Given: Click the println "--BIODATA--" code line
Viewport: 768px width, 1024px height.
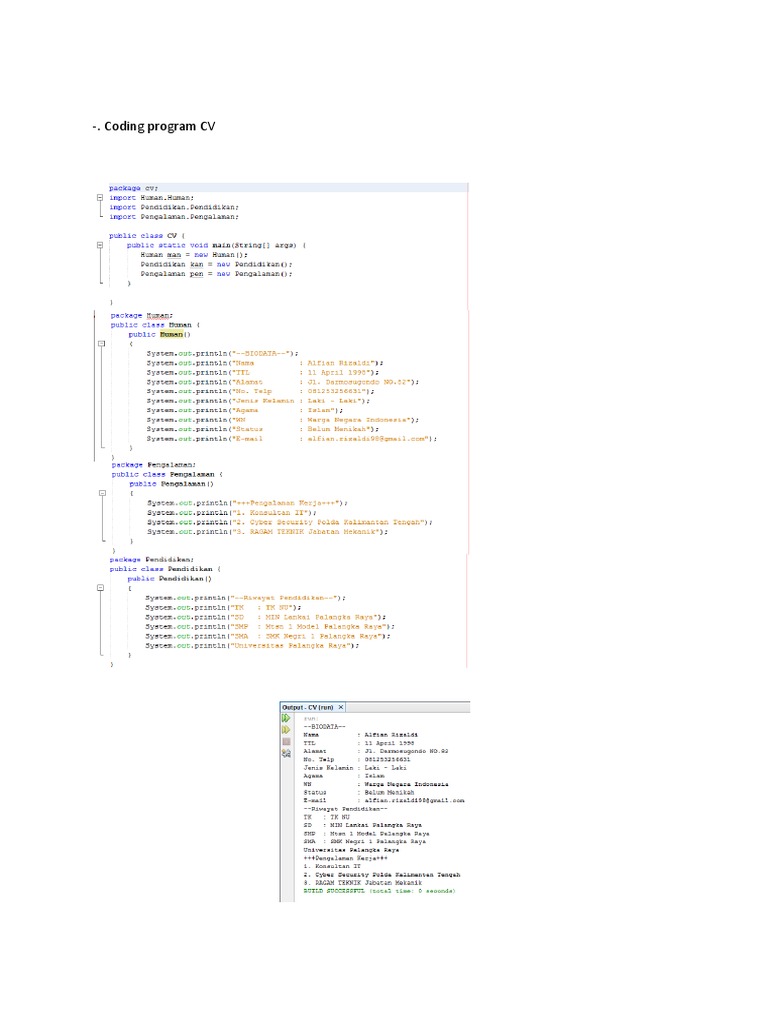Looking at the screenshot, I should pyautogui.click(x=222, y=353).
